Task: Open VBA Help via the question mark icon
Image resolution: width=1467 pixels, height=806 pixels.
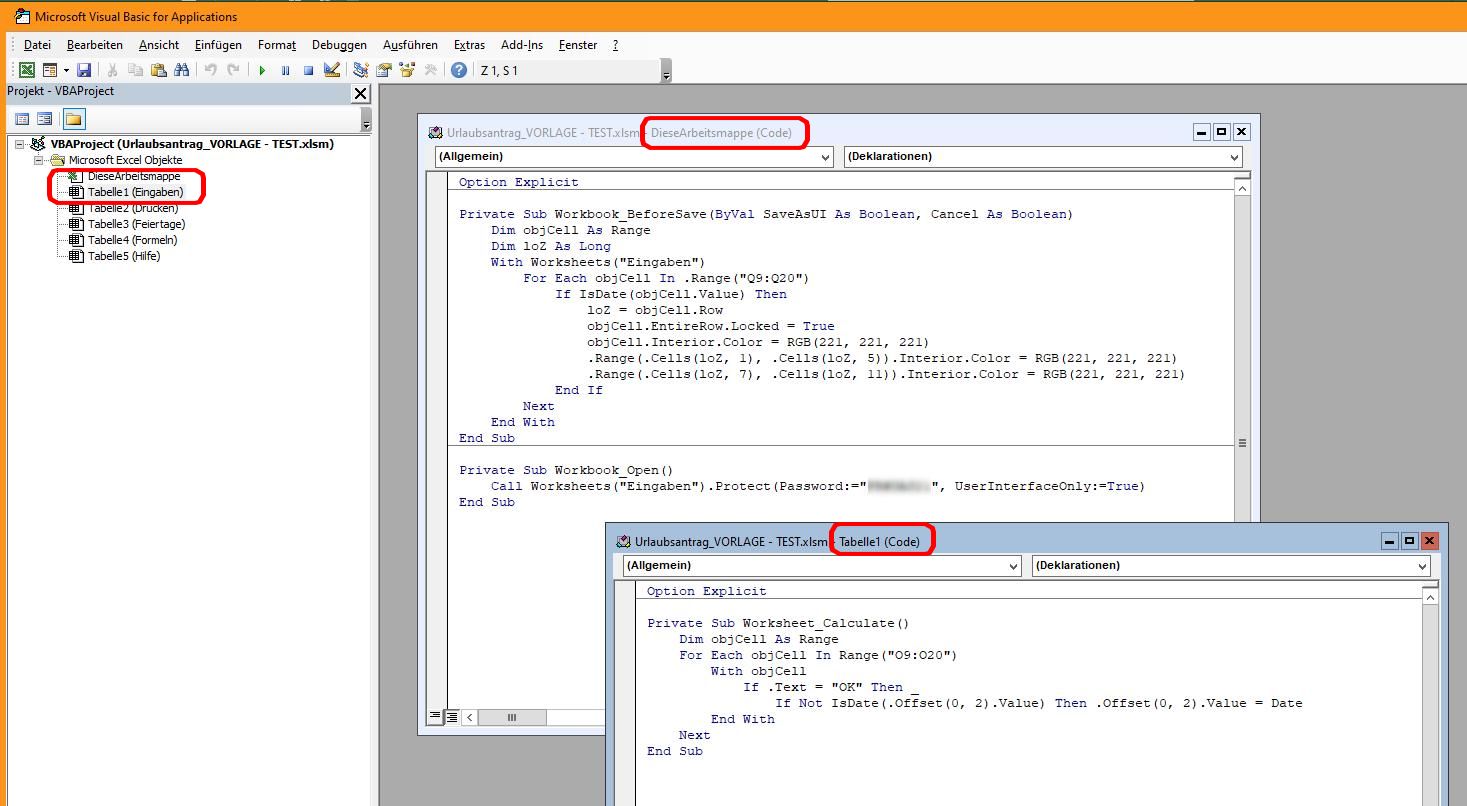Action: click(x=459, y=70)
